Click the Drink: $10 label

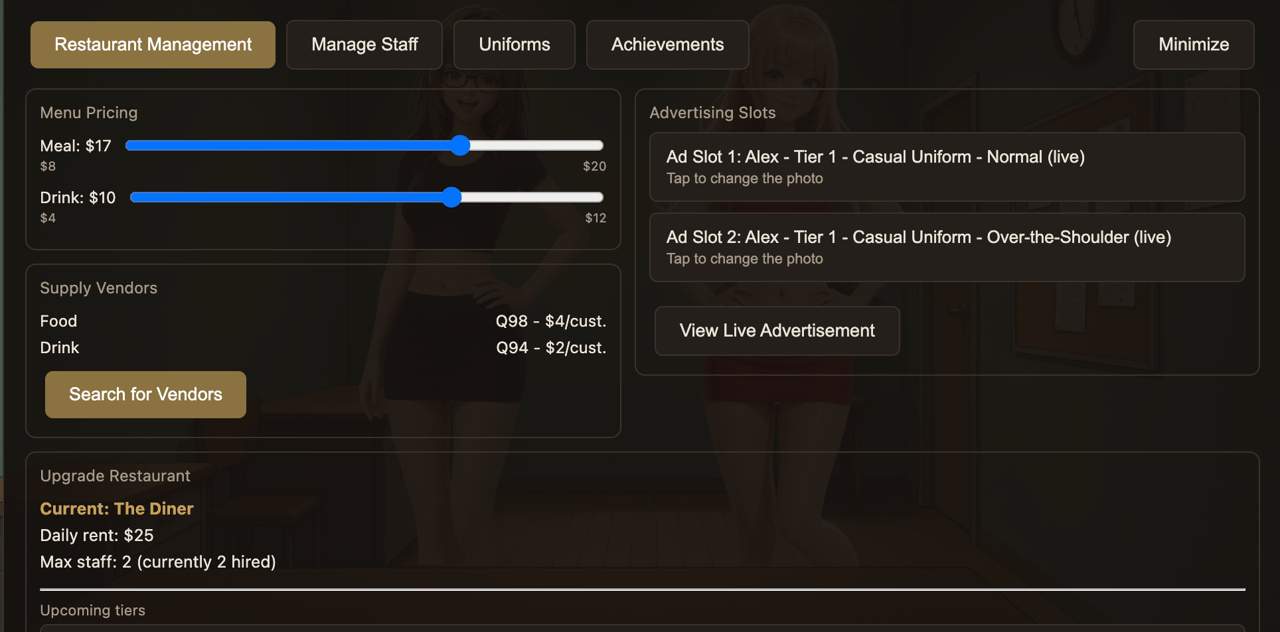[x=78, y=198]
